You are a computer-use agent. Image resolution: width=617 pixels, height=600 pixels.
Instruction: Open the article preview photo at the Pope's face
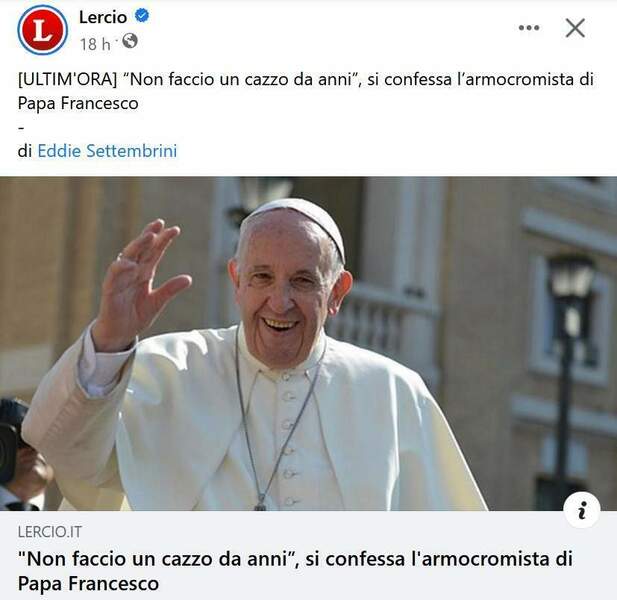tap(290, 291)
